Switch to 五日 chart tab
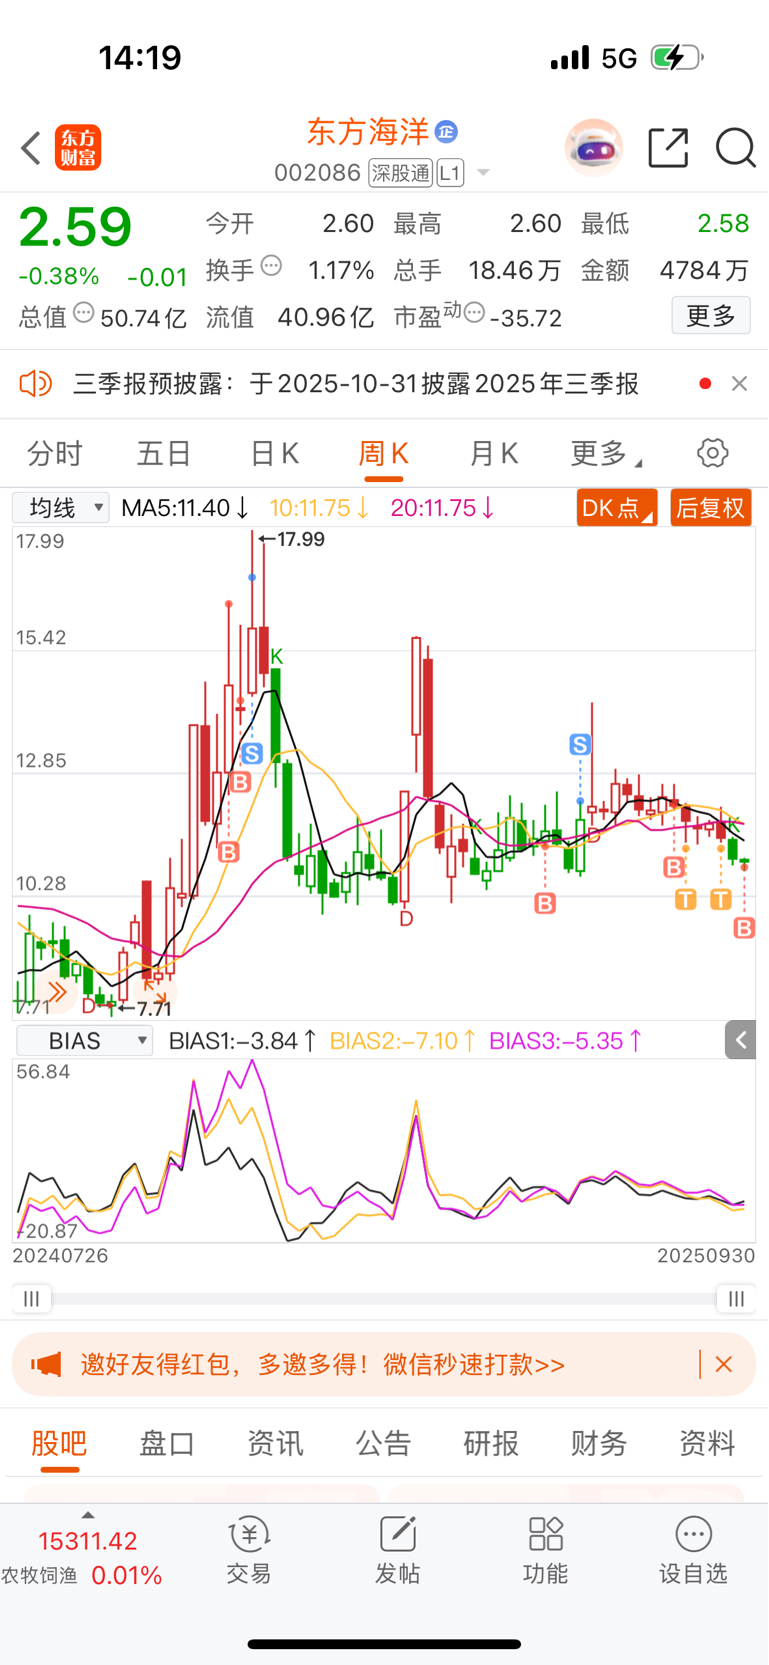 point(164,453)
